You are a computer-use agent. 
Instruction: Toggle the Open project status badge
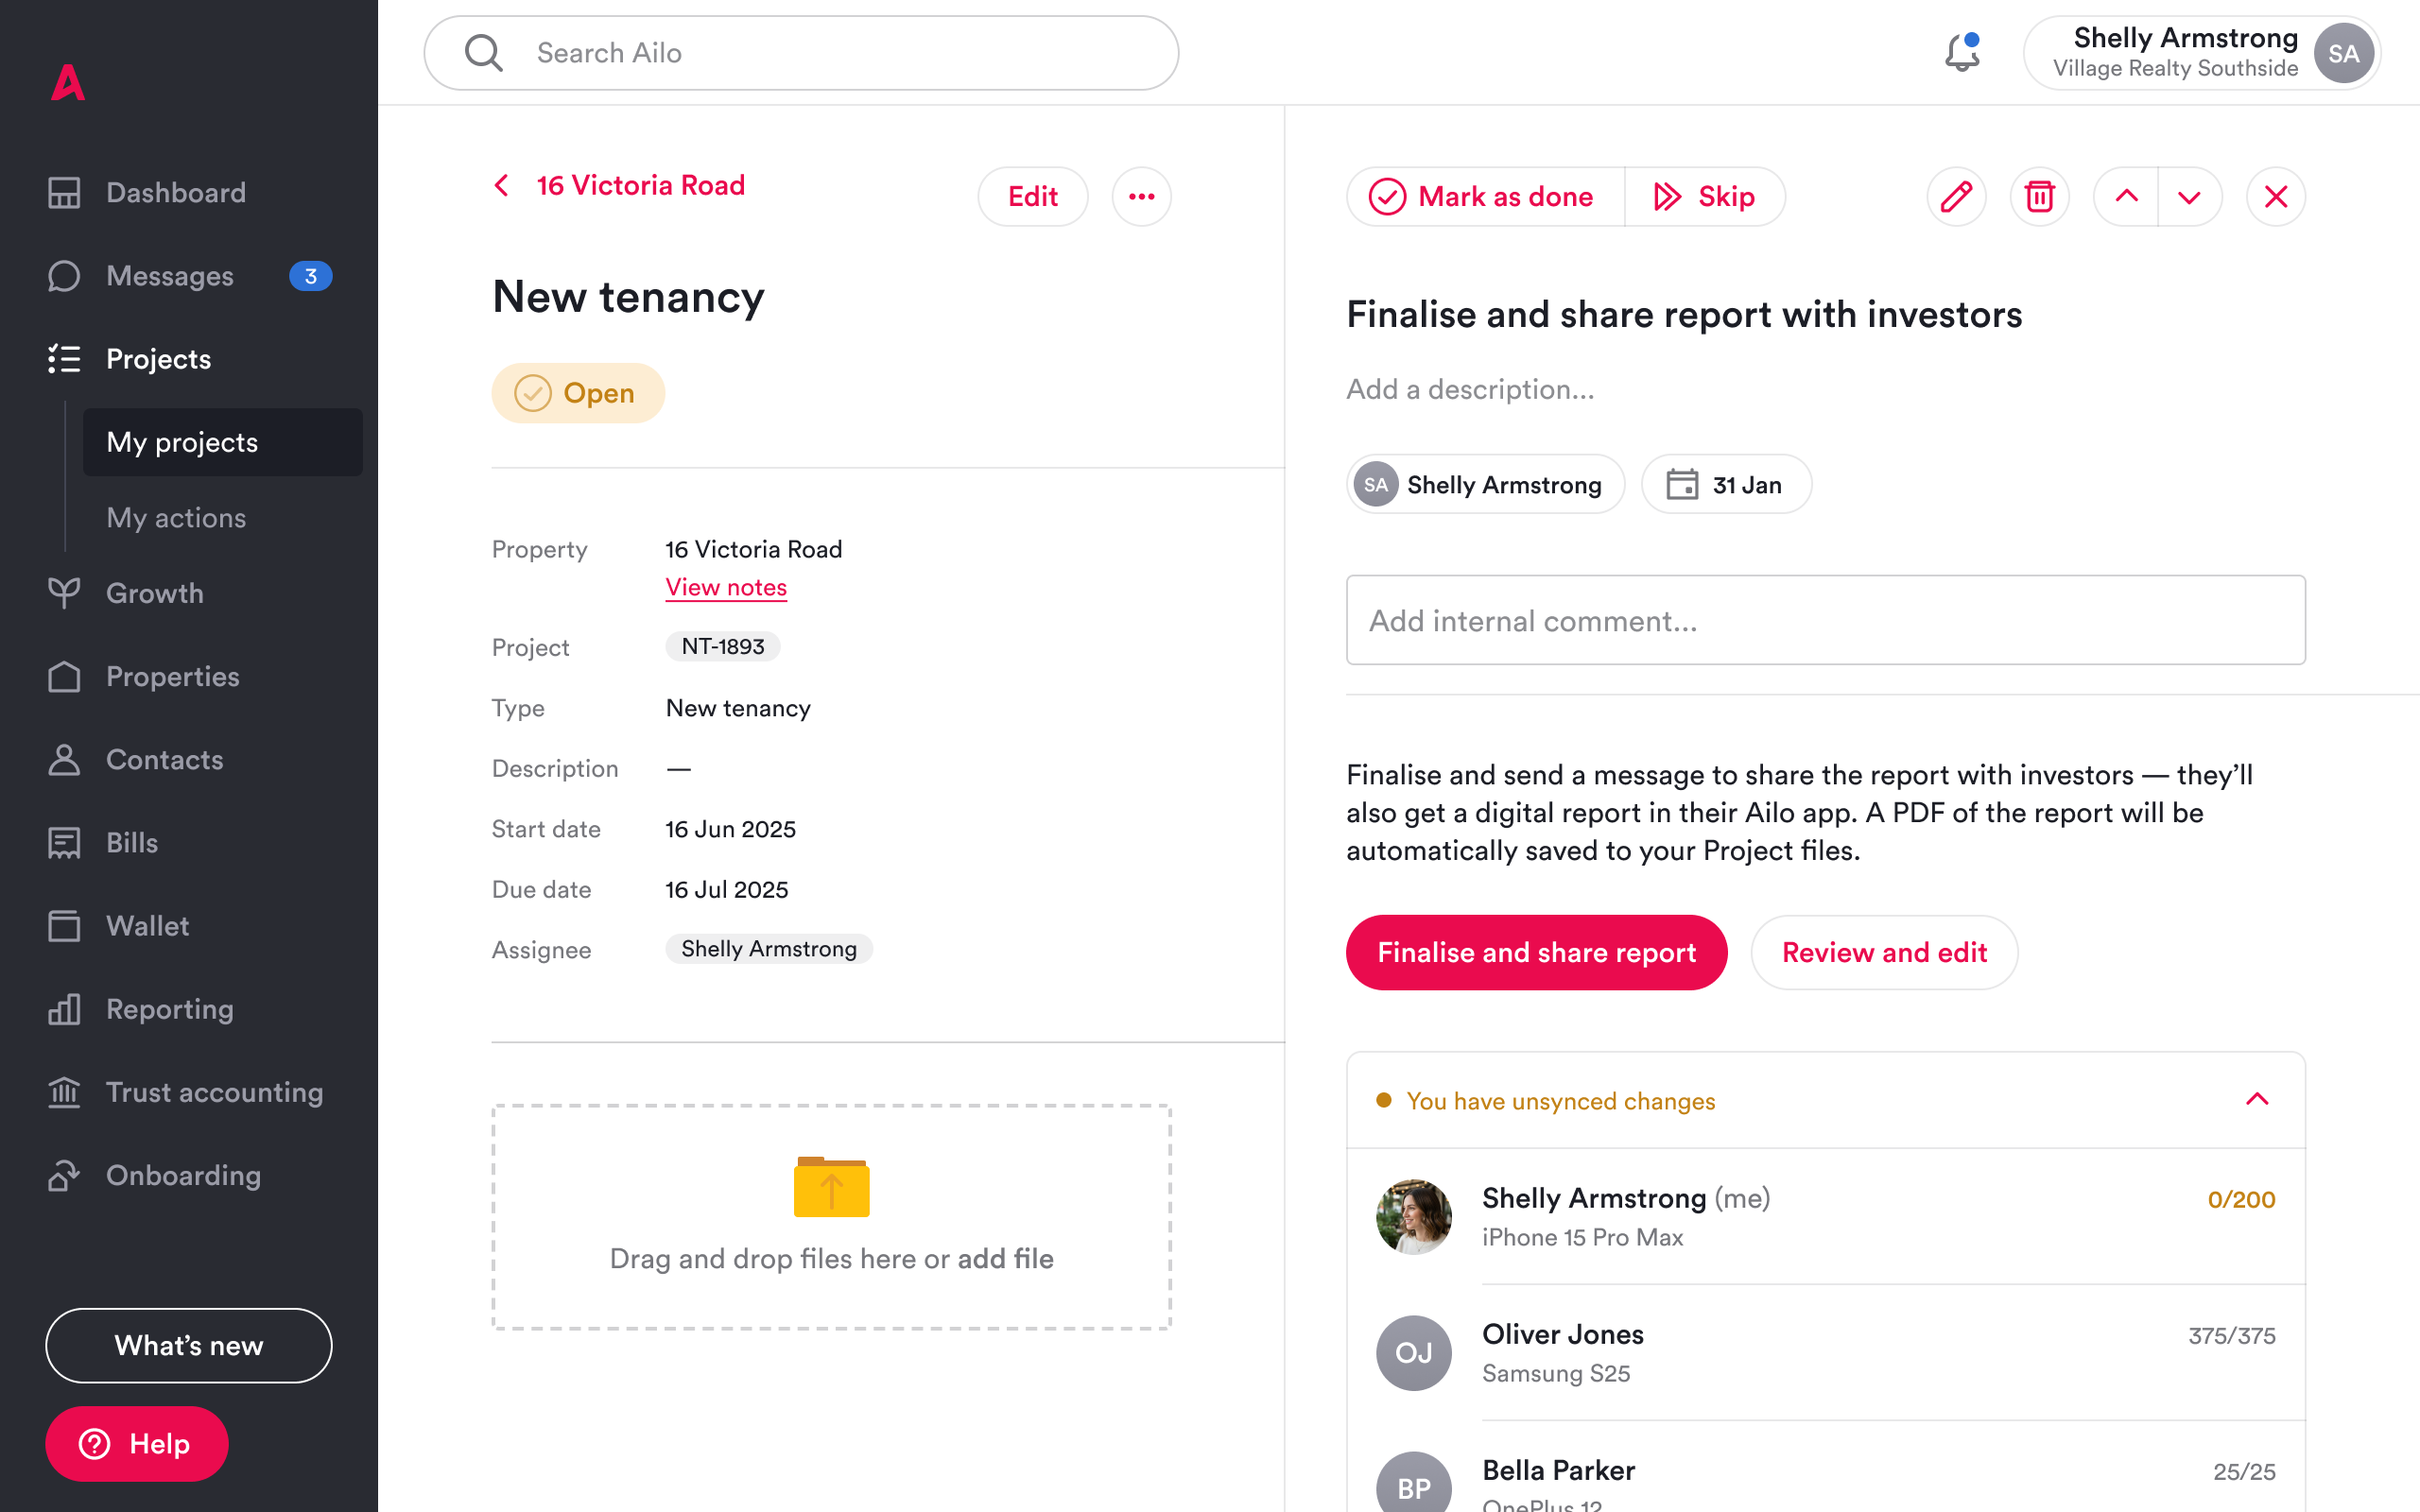[x=577, y=393]
